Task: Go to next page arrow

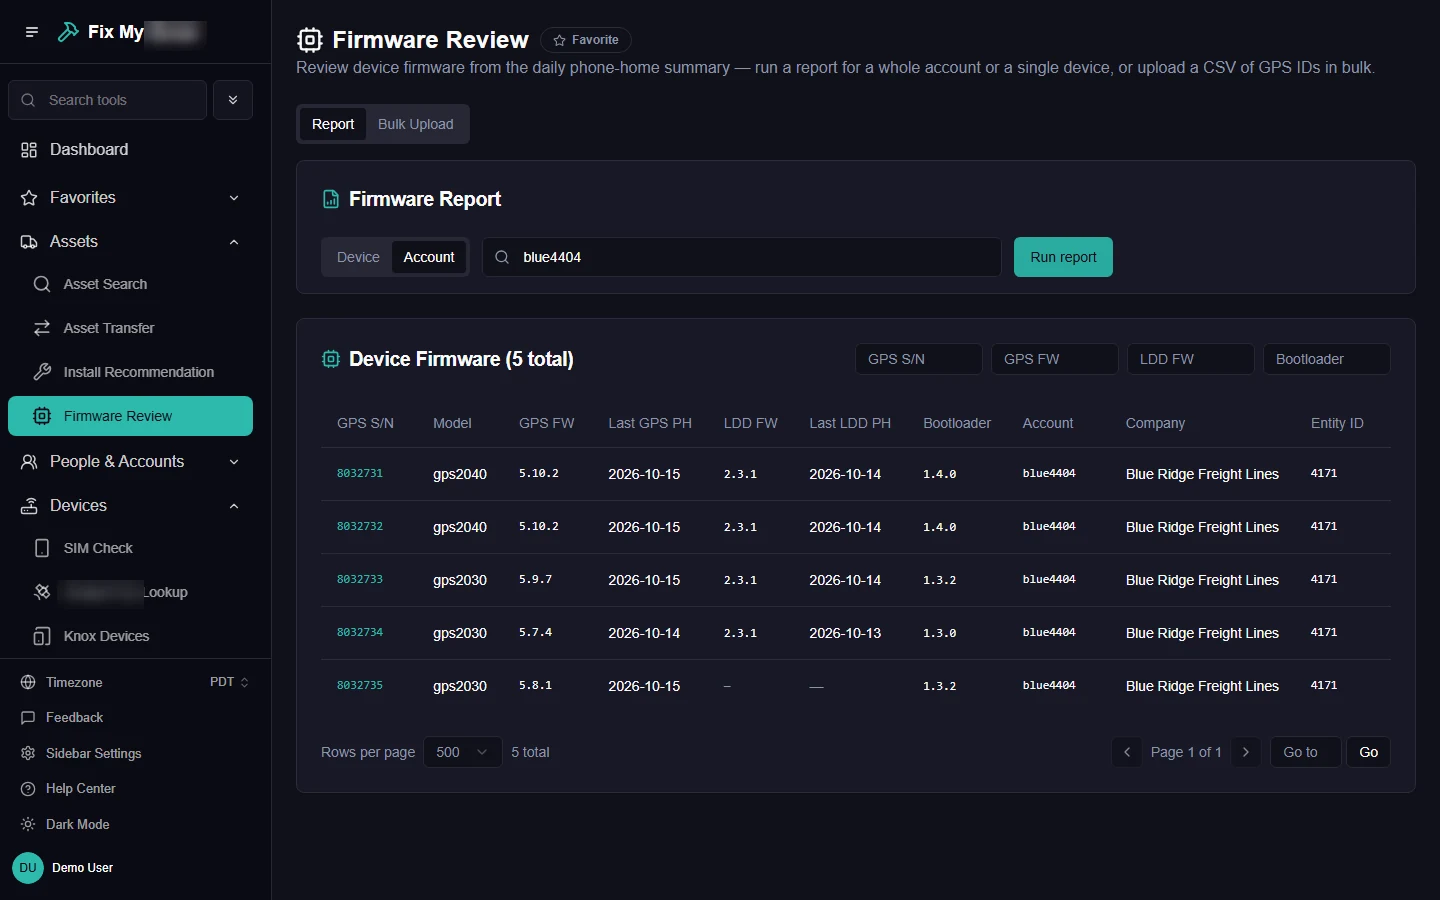Action: (x=1245, y=752)
